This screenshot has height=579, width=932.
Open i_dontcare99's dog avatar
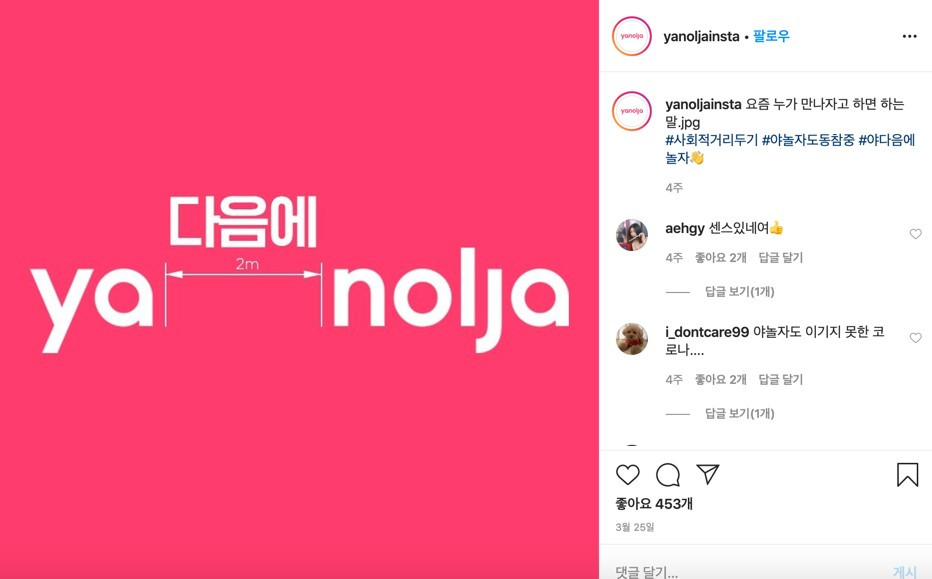coord(632,339)
